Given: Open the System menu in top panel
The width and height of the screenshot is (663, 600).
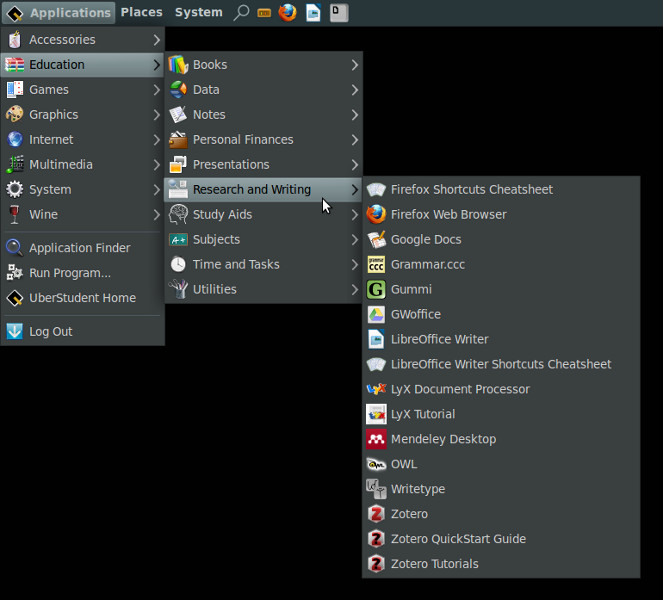Looking at the screenshot, I should point(198,12).
